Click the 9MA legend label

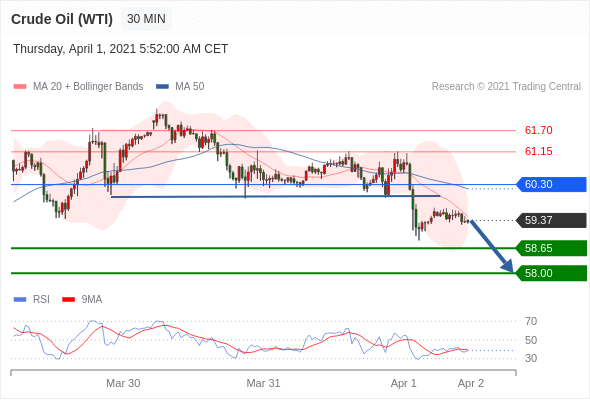point(92,300)
